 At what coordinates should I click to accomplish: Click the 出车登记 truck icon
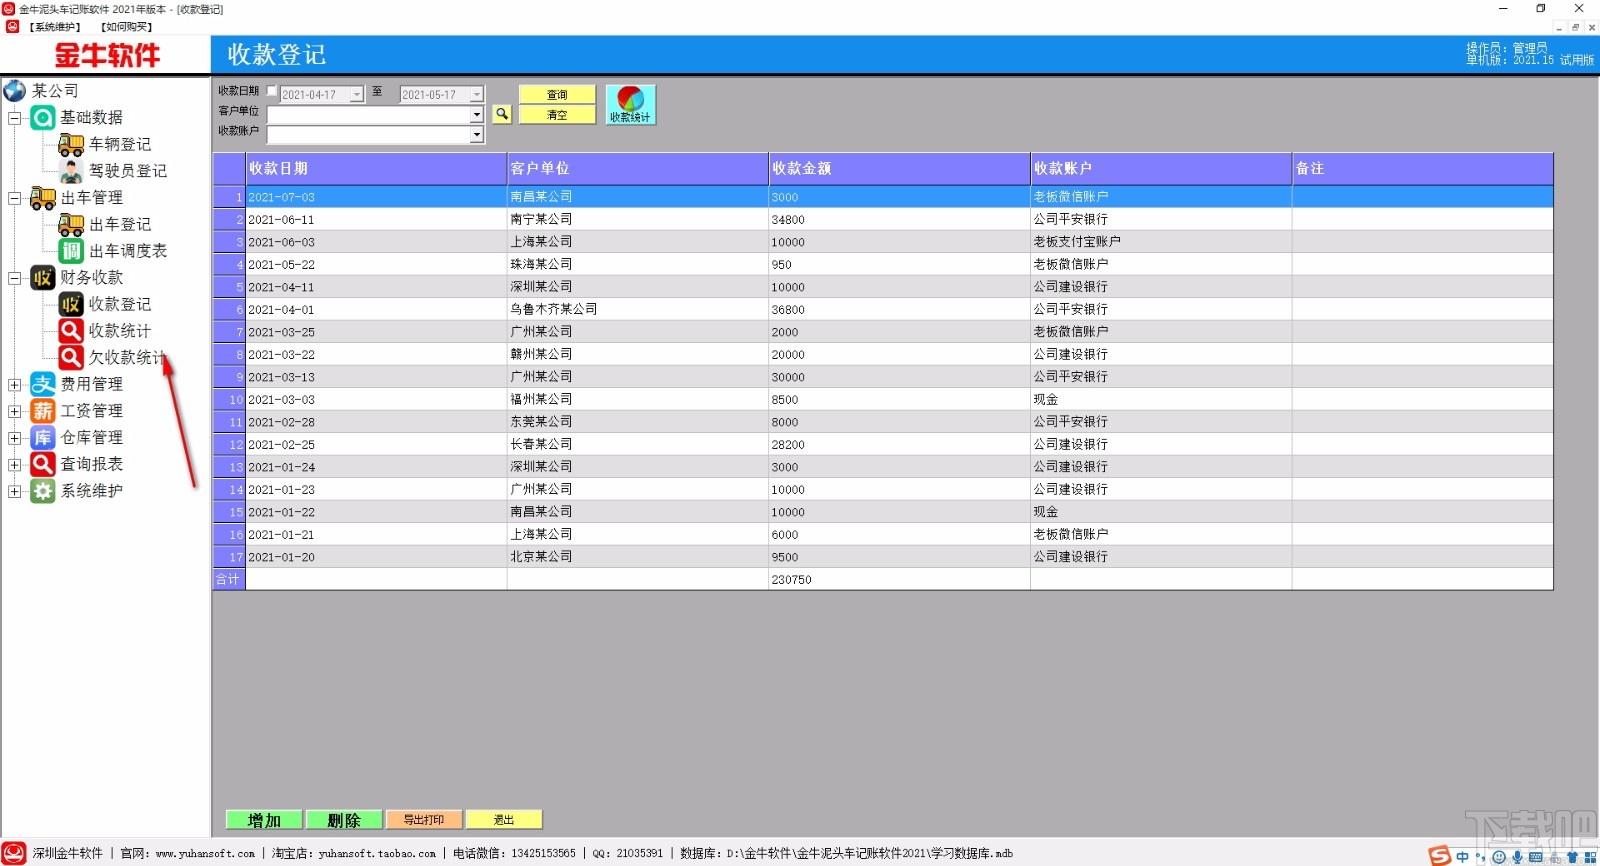coord(71,224)
